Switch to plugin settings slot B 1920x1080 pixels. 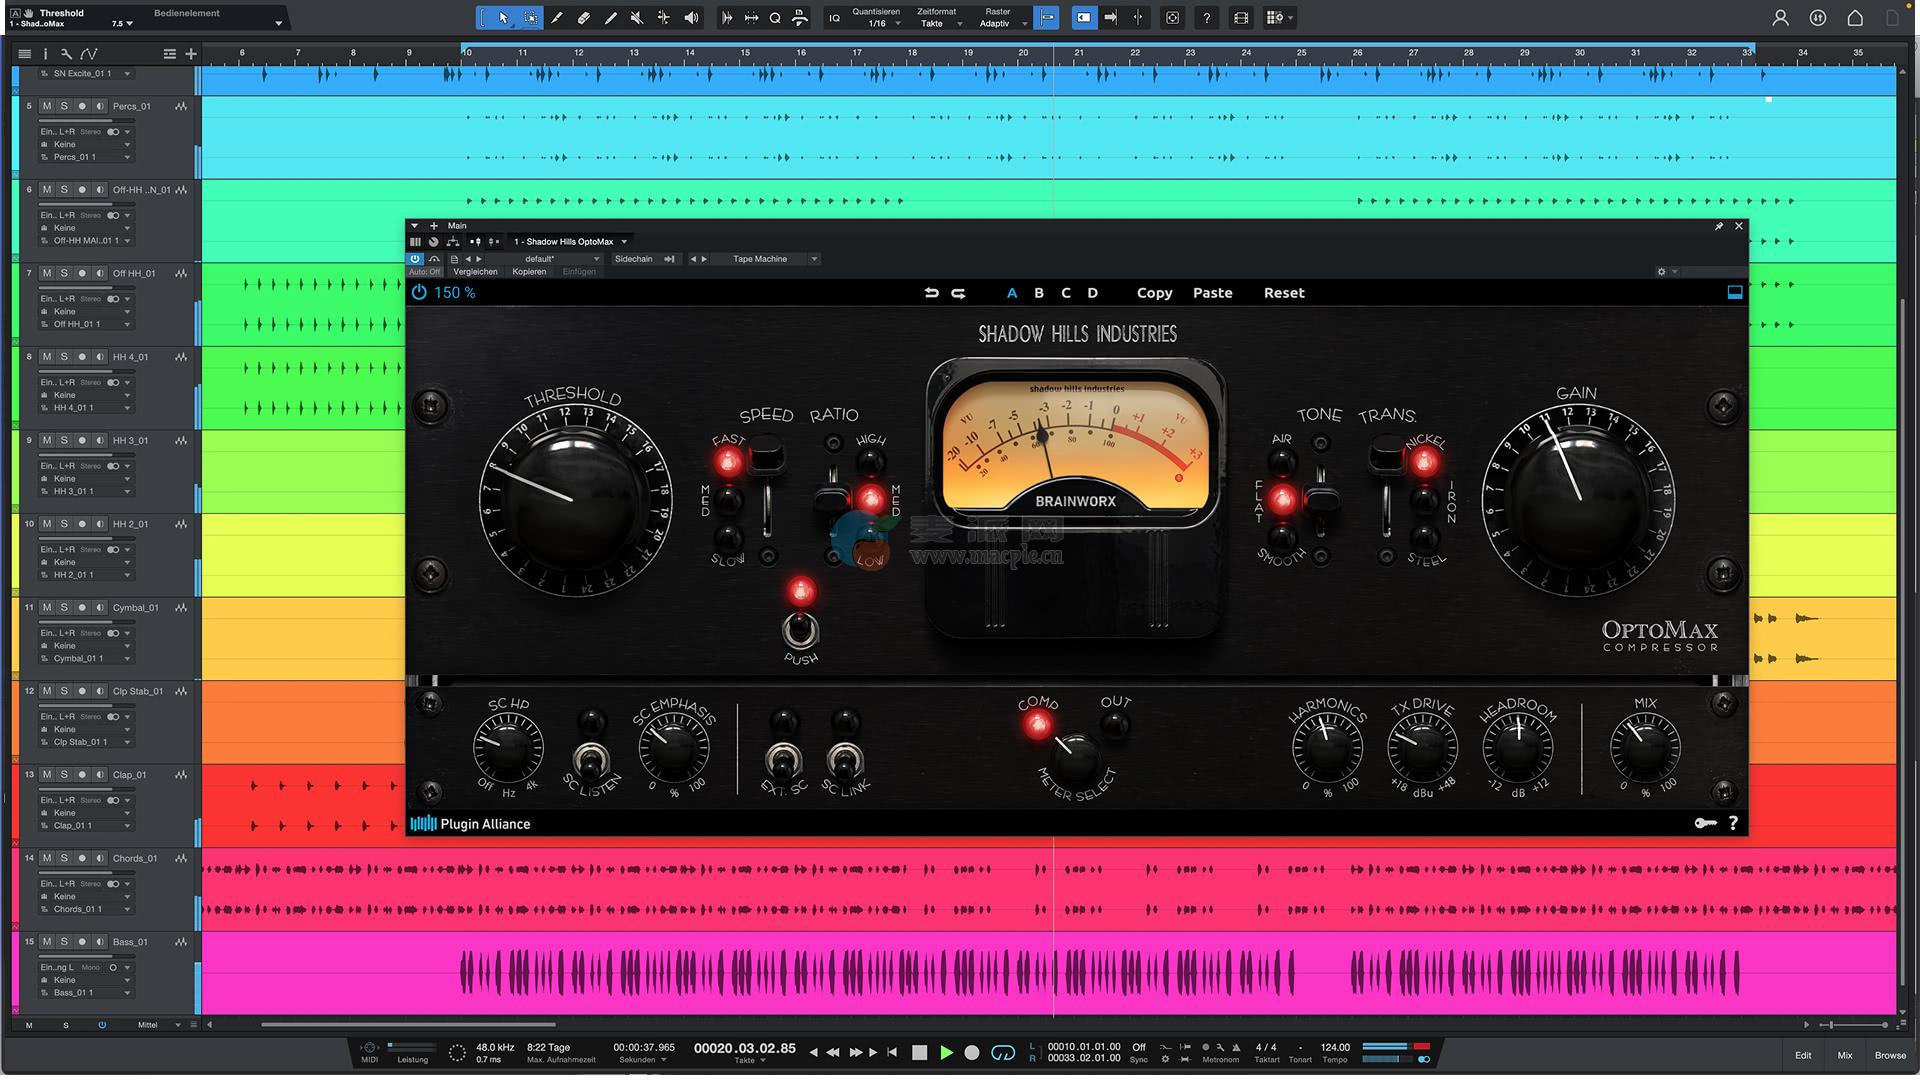click(1039, 293)
